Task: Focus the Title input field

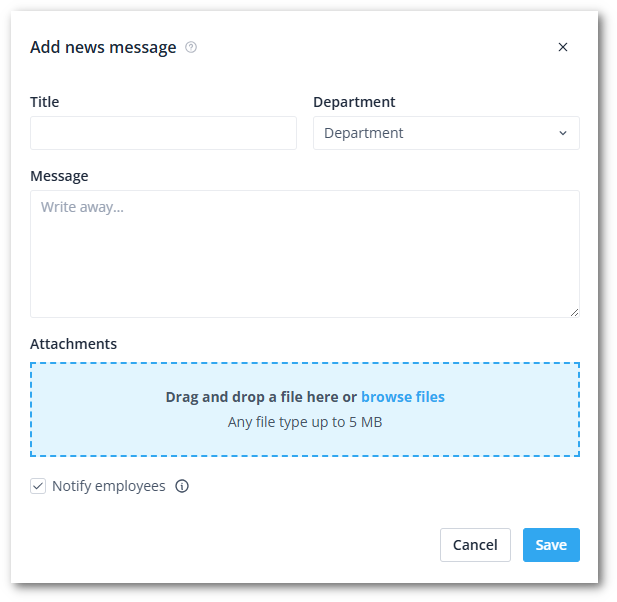Action: [163, 133]
